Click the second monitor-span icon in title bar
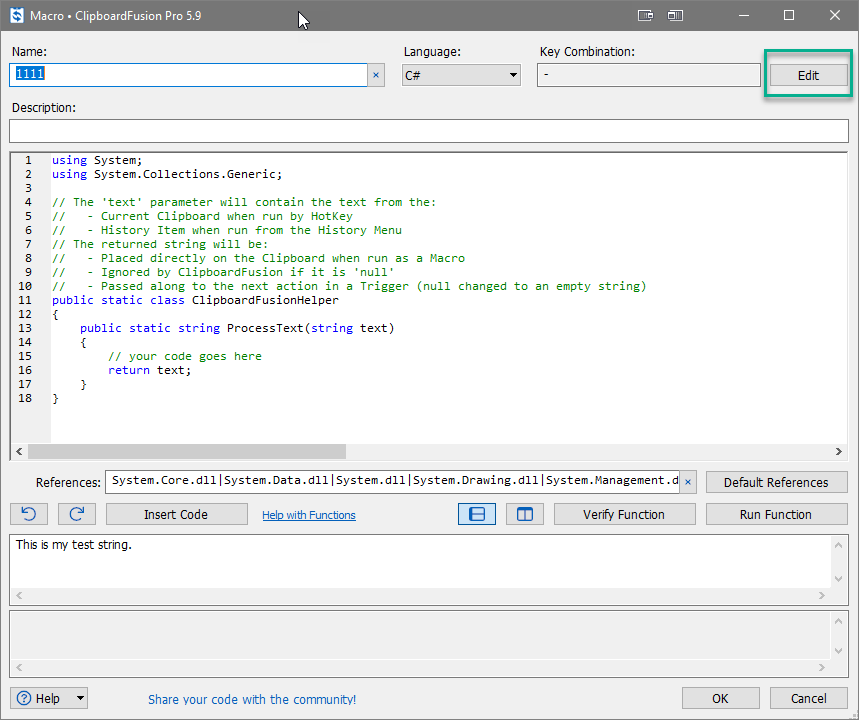The width and height of the screenshot is (859, 720). click(x=675, y=15)
